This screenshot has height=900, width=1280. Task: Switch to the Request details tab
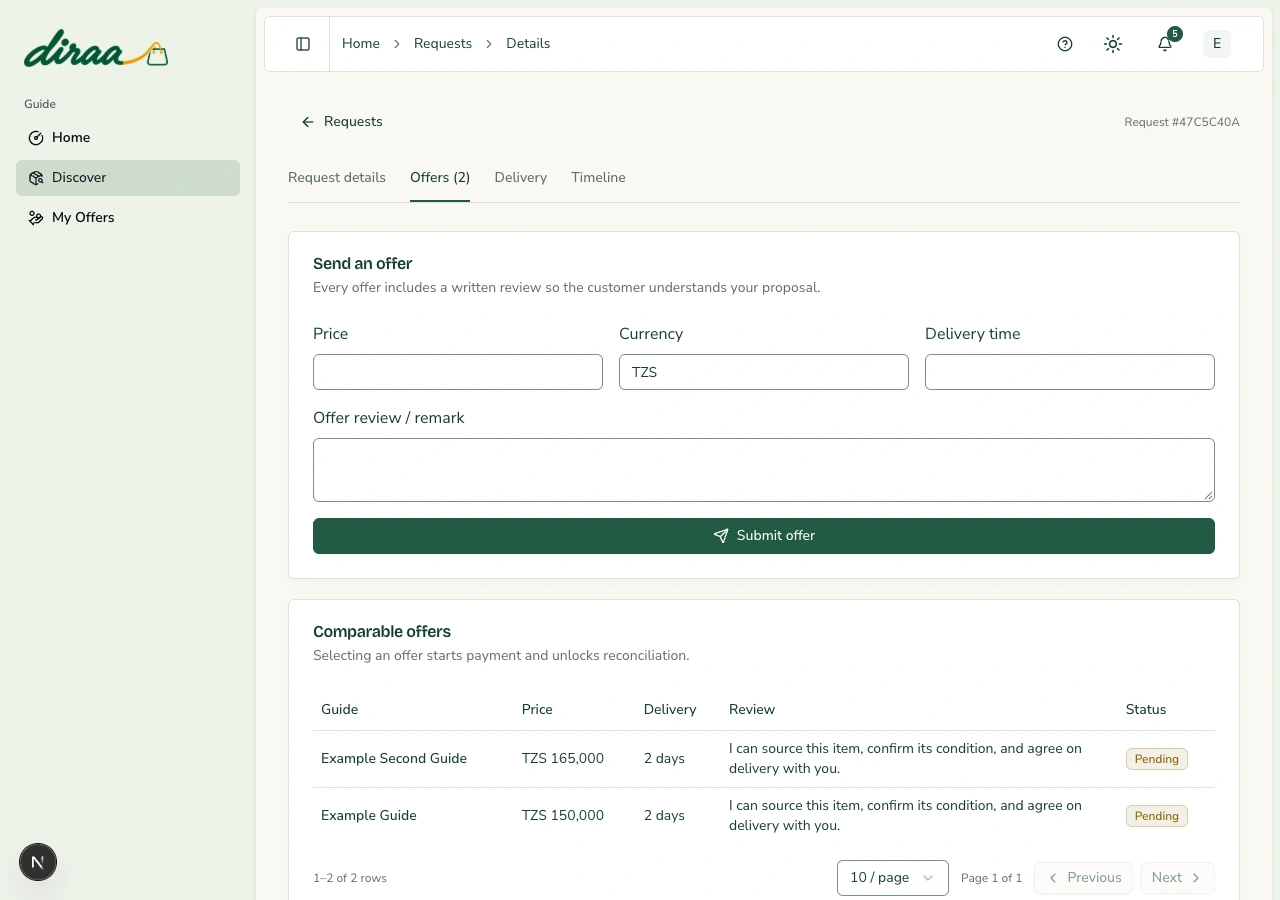click(337, 178)
